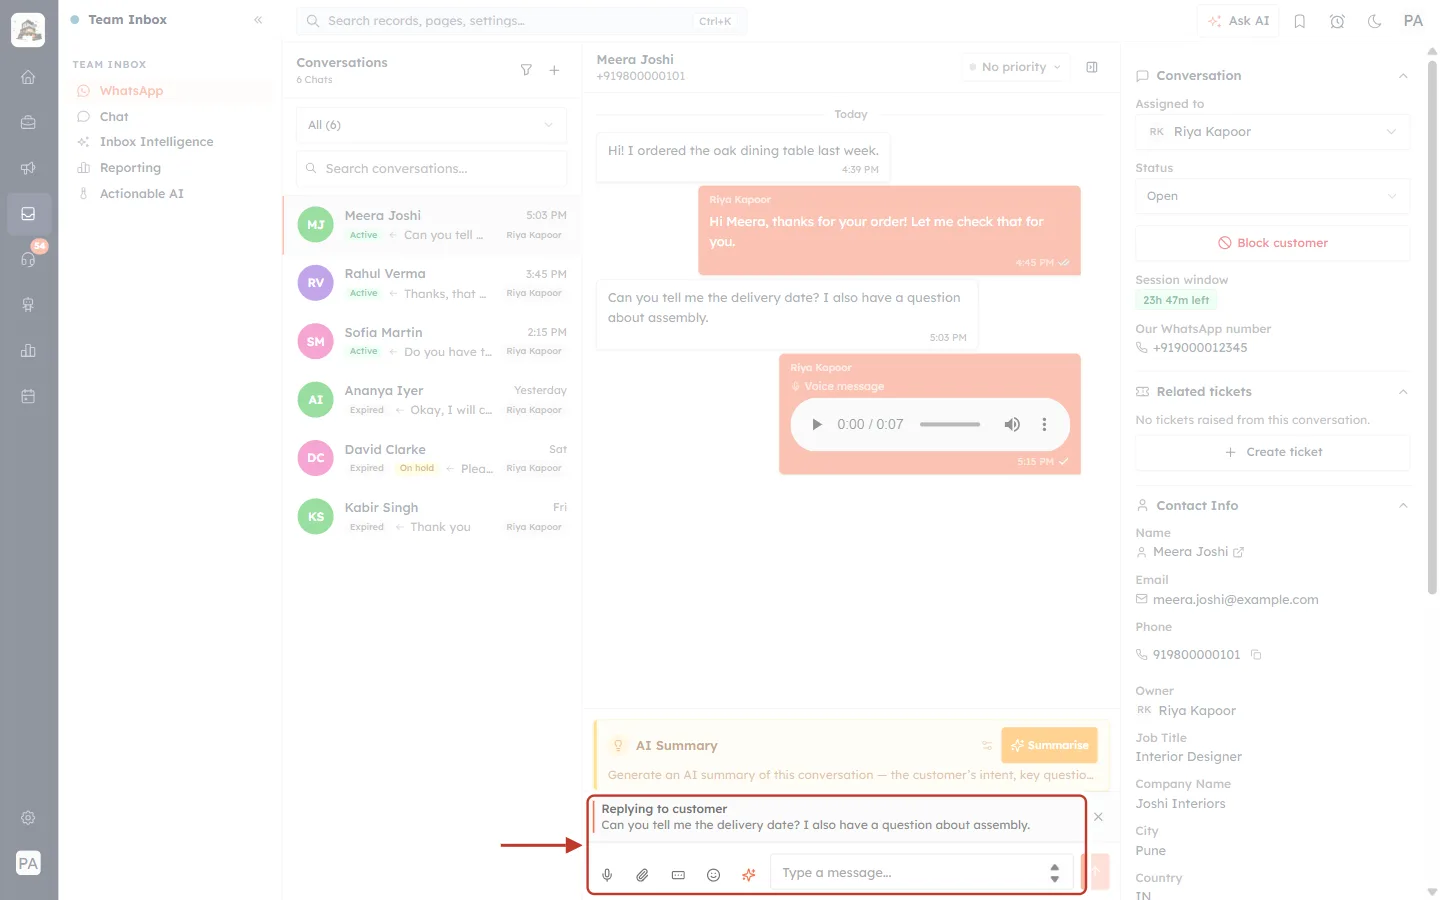Seek within the voice message progress bar

950,424
